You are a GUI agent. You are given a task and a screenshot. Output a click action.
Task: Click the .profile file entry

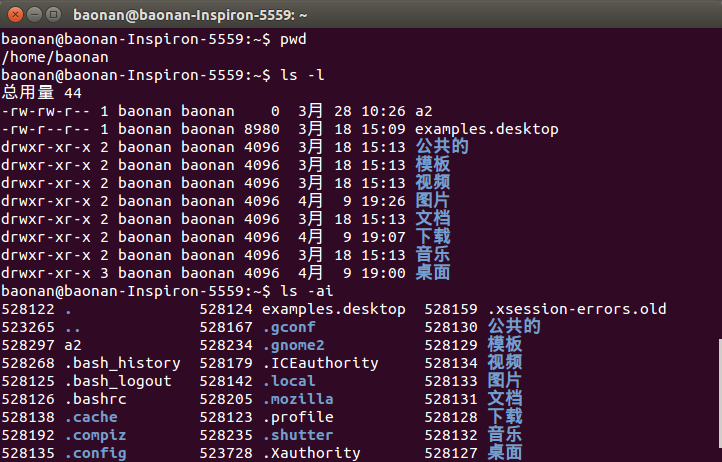click(298, 417)
